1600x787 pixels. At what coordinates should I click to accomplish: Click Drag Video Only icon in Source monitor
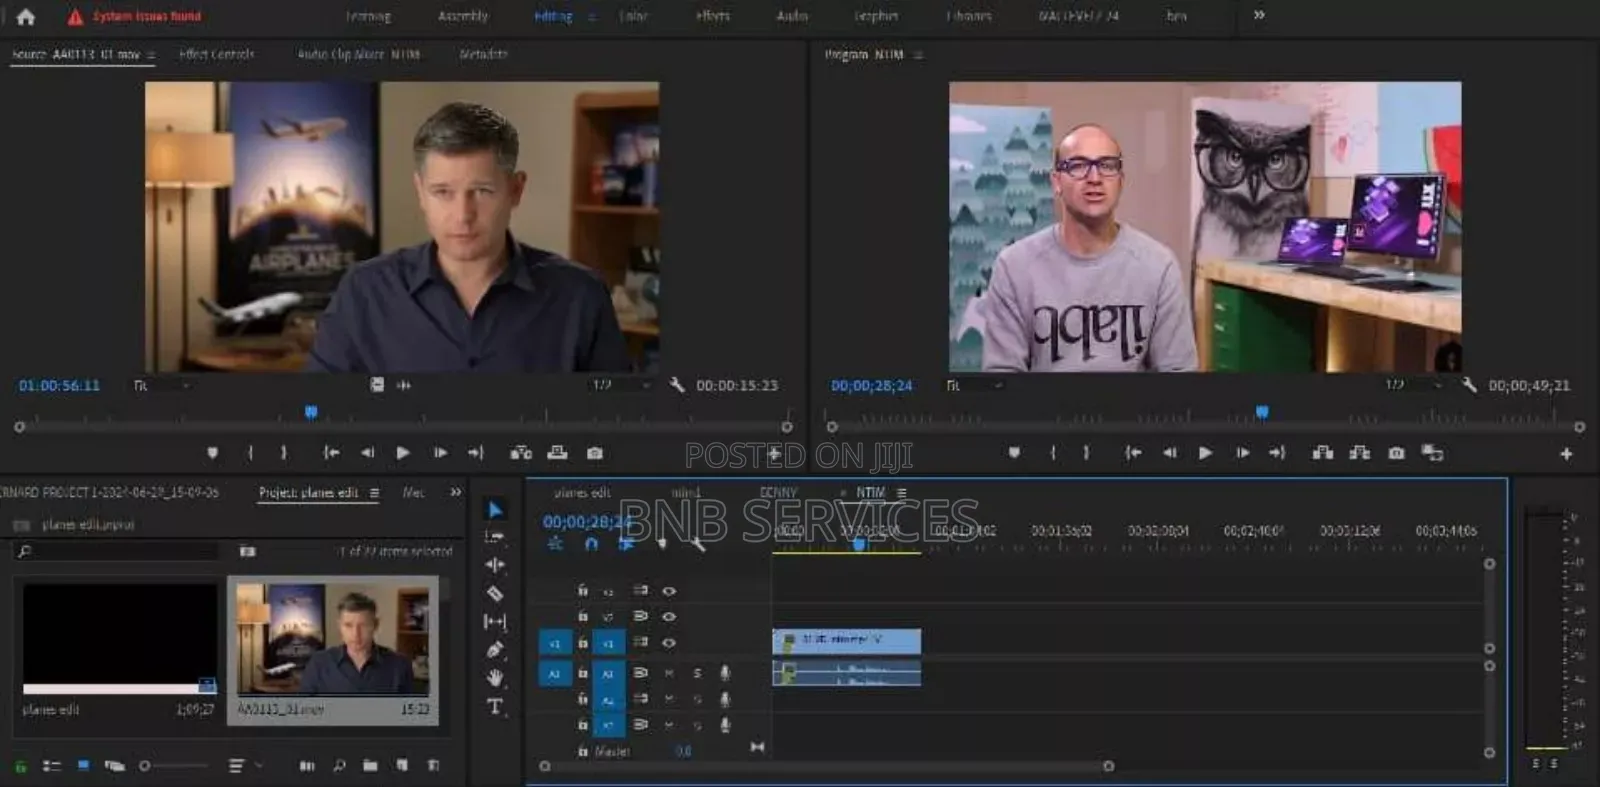(x=377, y=385)
